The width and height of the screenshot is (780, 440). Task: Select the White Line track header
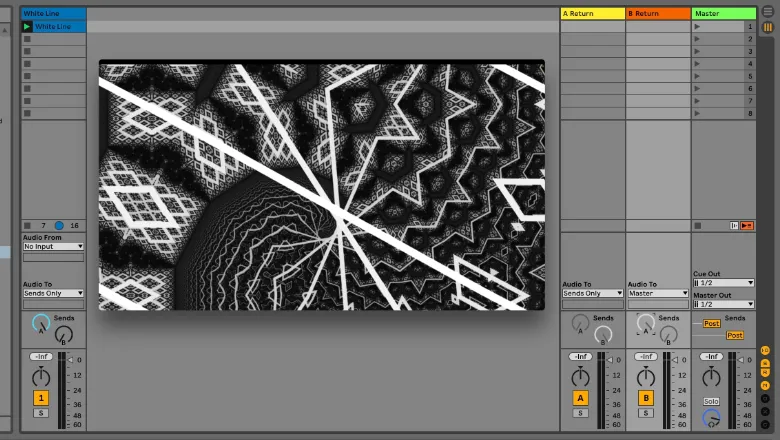point(54,13)
